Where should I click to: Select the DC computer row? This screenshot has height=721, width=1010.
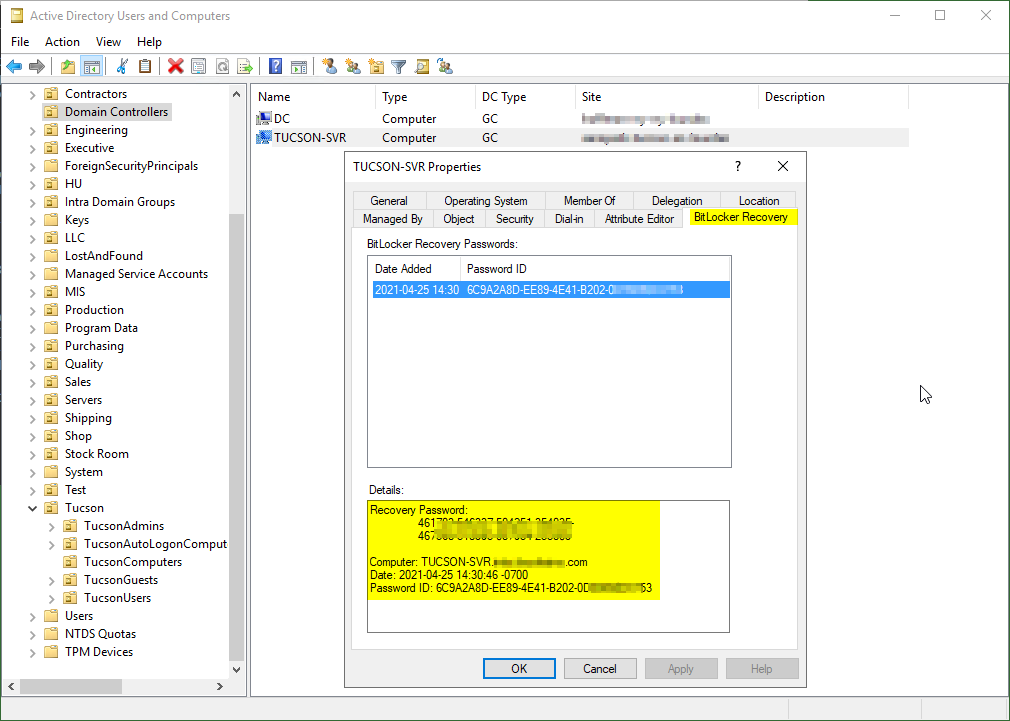point(580,119)
